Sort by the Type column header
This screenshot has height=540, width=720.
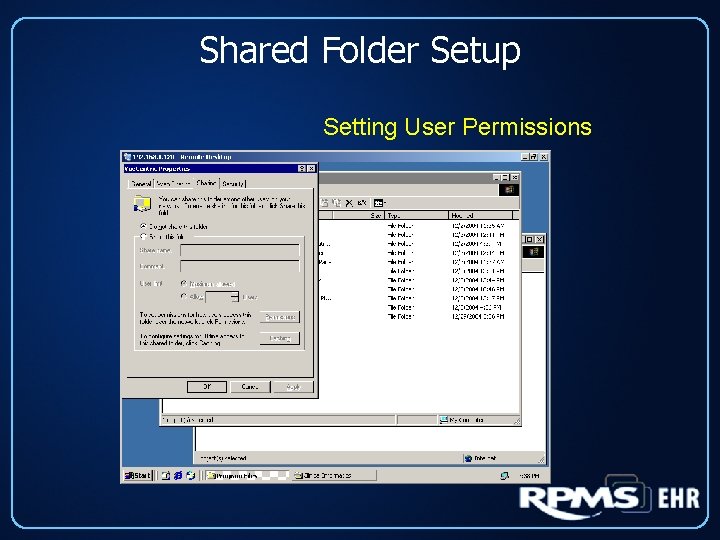point(416,215)
